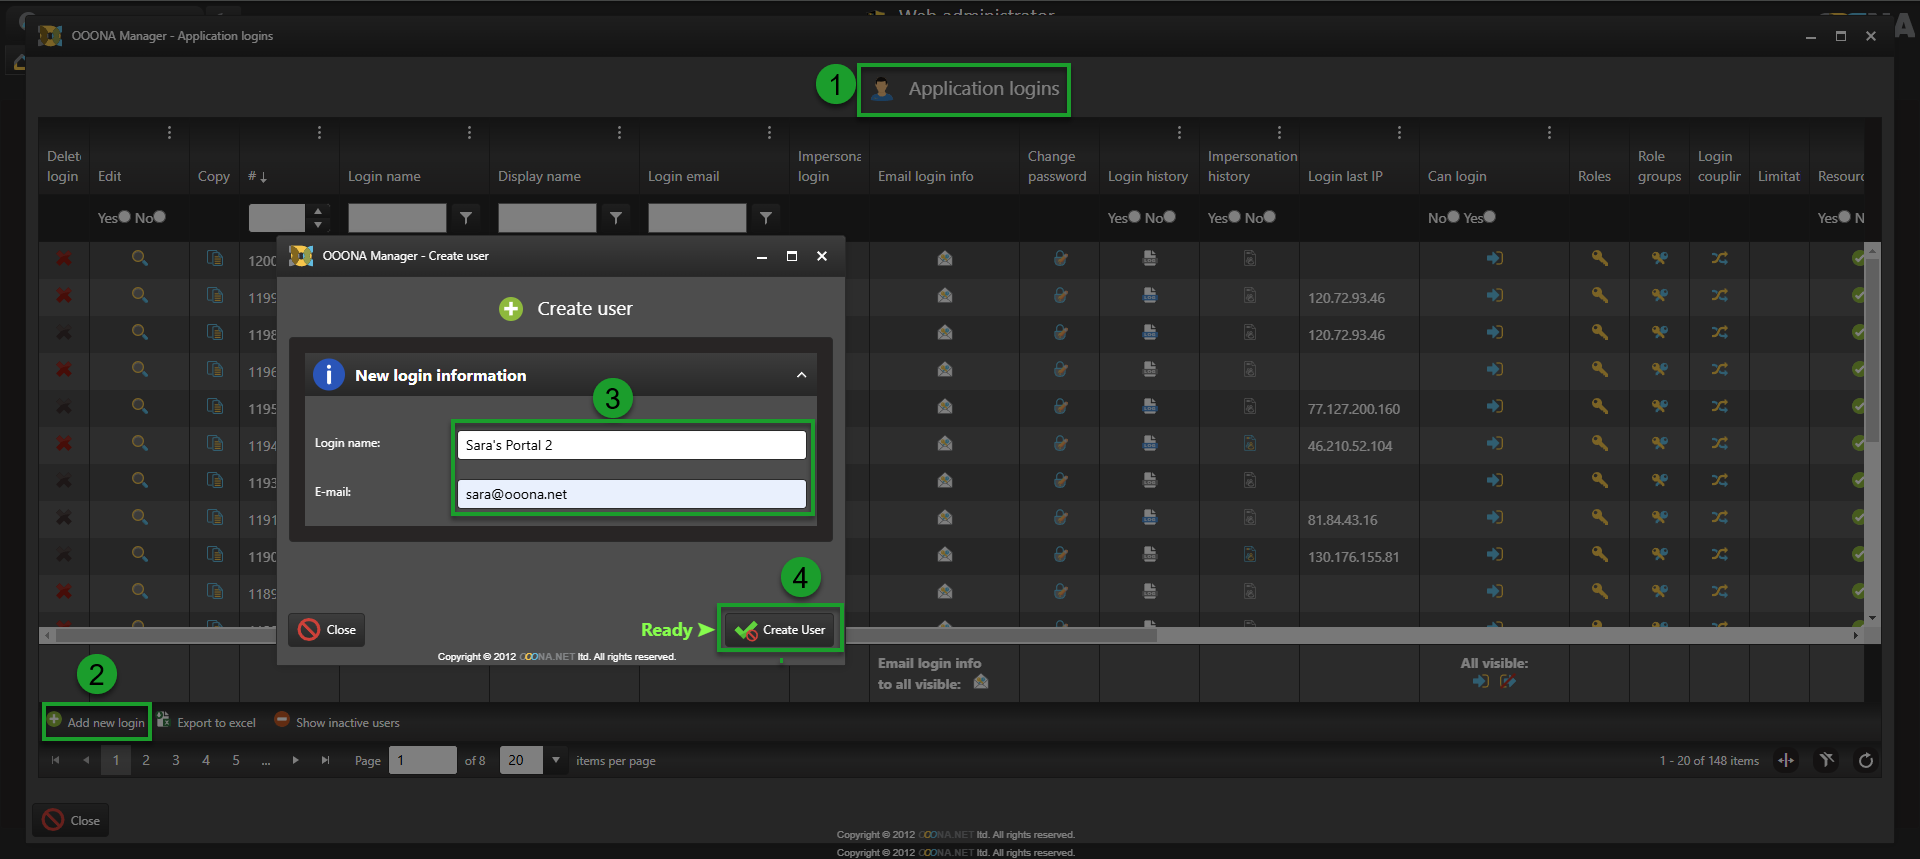Click the red delete X in first row
Image resolution: width=1920 pixels, height=859 pixels.
[64, 259]
